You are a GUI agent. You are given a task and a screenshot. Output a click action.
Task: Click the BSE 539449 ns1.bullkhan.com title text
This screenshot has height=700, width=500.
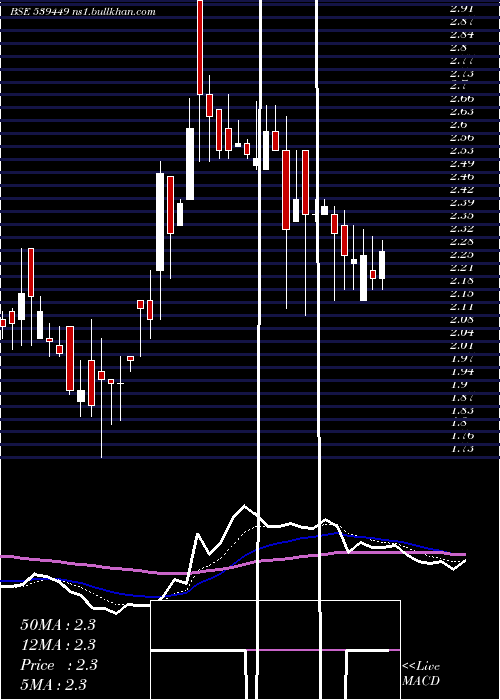click(83, 12)
